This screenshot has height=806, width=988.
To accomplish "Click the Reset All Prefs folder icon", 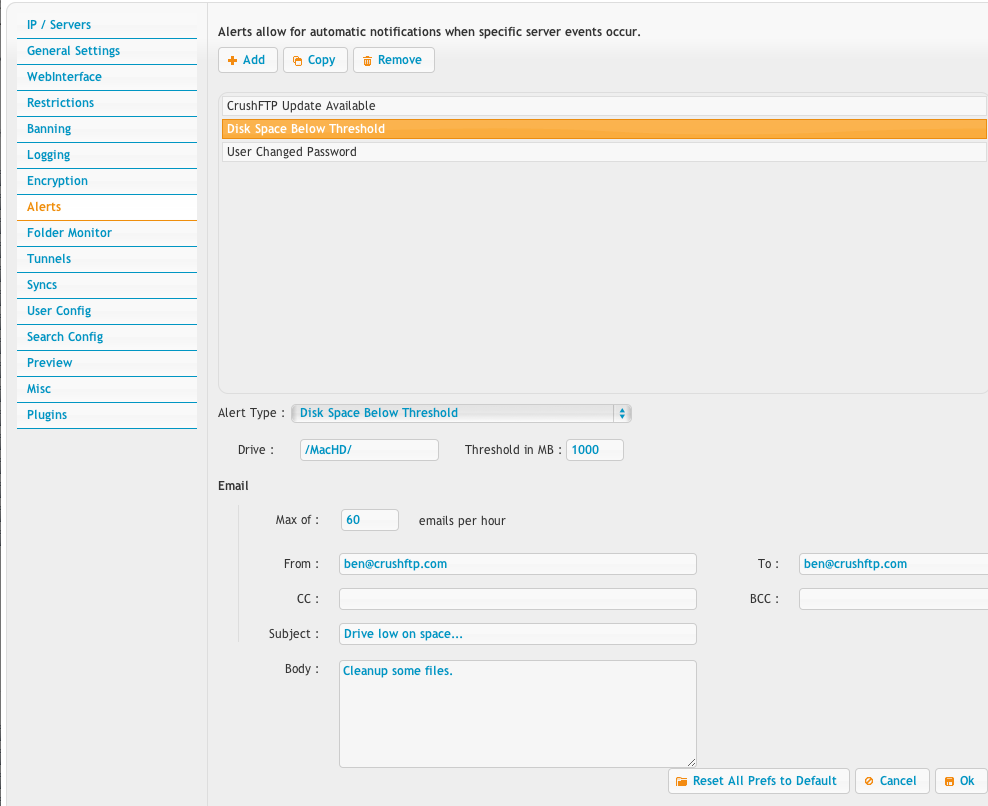I will 681,781.
